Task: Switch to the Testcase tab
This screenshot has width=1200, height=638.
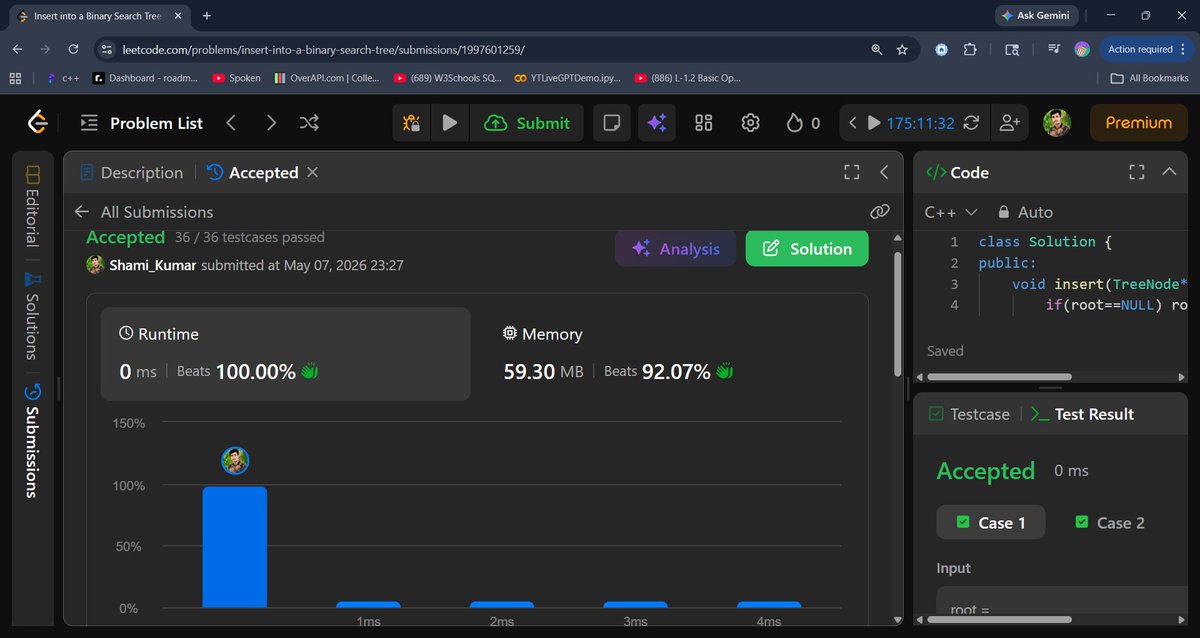Action: pyautogui.click(x=969, y=414)
